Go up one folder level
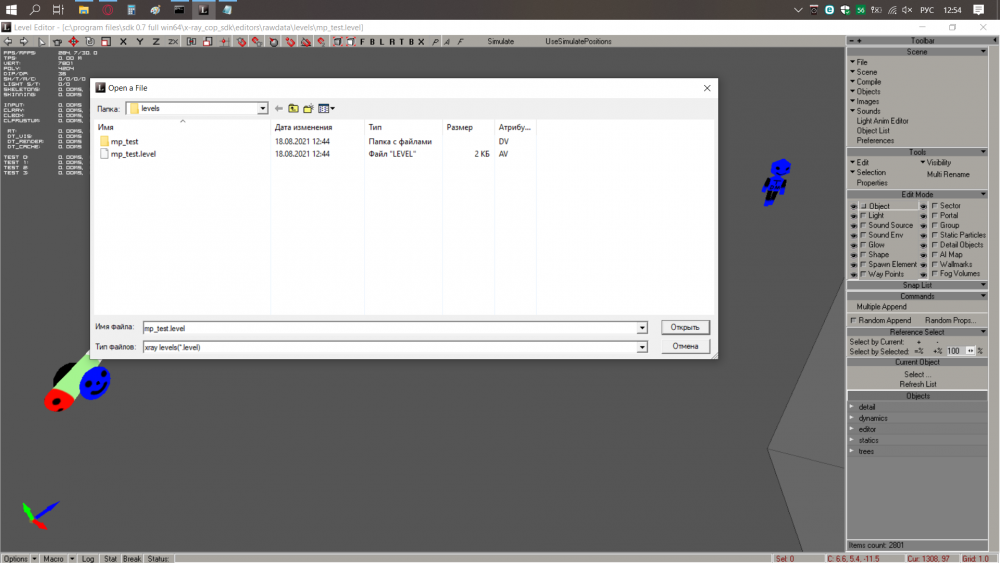This screenshot has height=563, width=1000. pos(294,108)
